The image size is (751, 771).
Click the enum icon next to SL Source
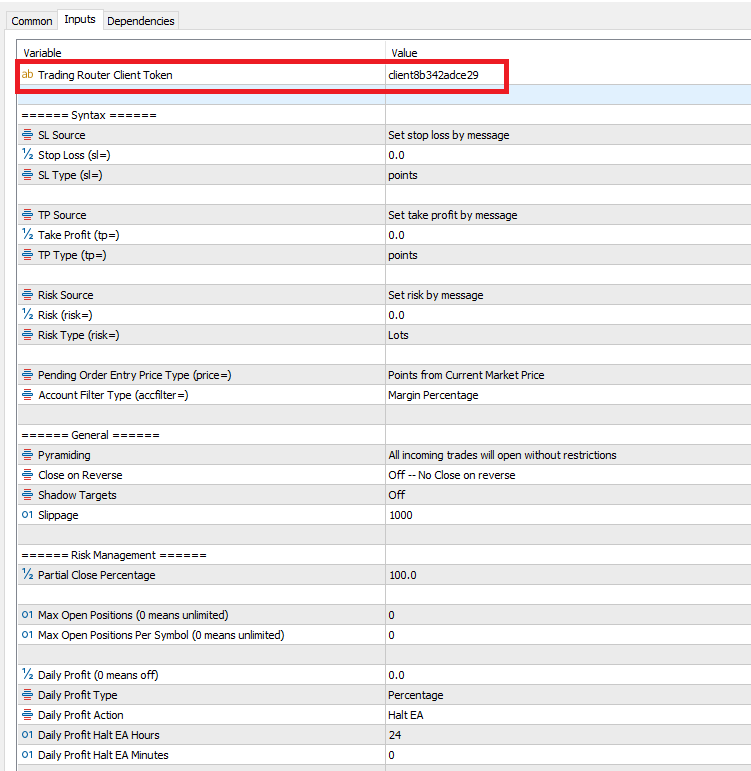pos(27,135)
